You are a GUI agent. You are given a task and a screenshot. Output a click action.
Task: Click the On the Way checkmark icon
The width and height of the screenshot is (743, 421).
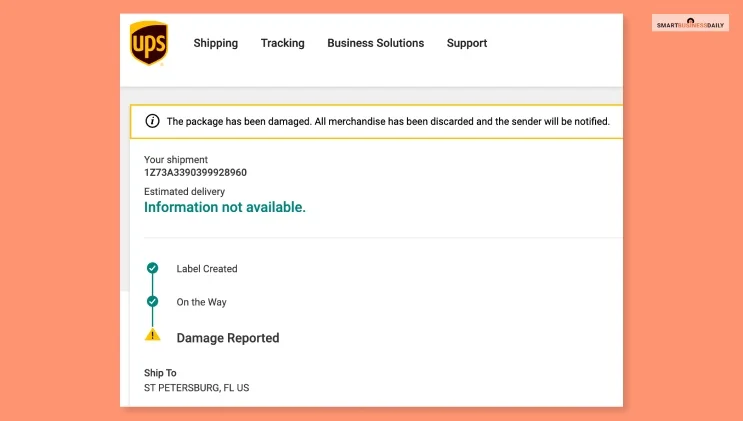pos(152,302)
